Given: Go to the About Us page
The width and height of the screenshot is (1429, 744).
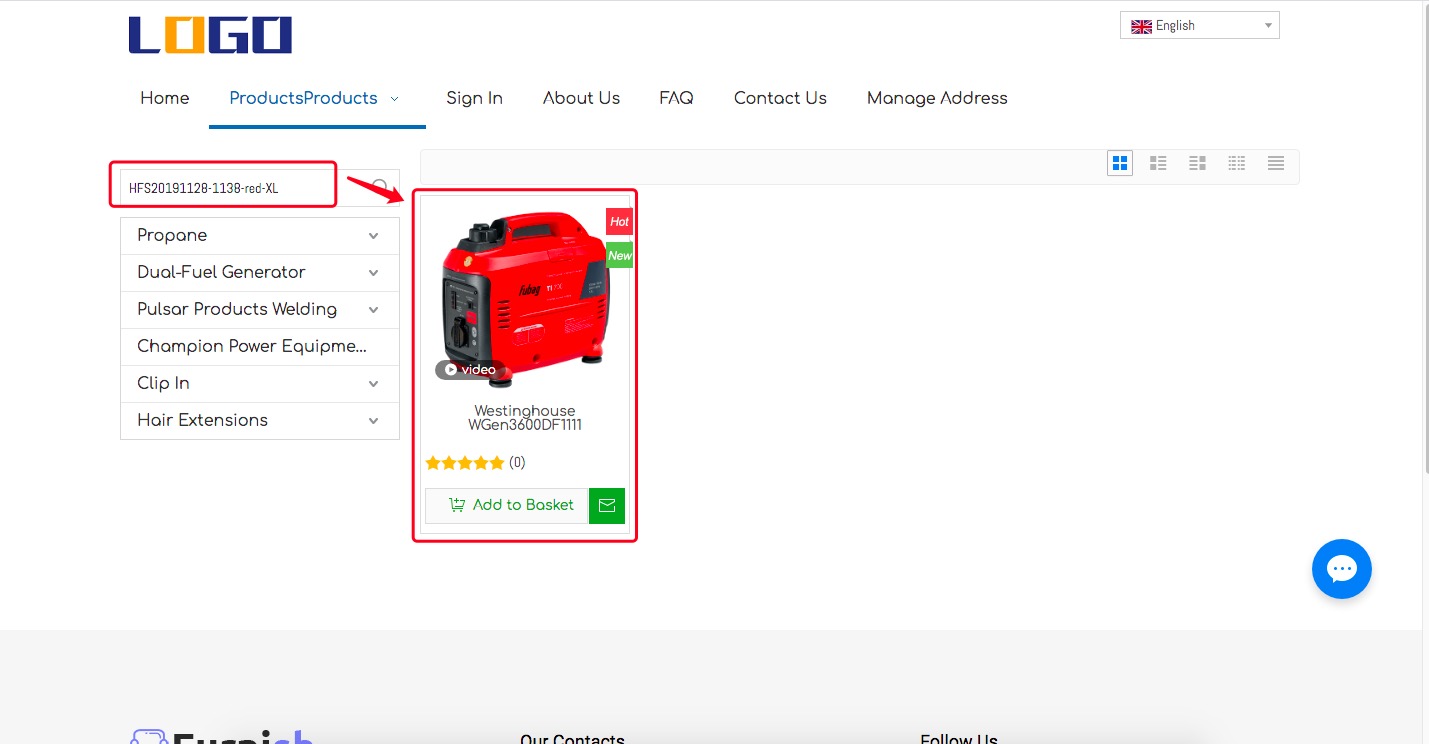Looking at the screenshot, I should point(581,98).
